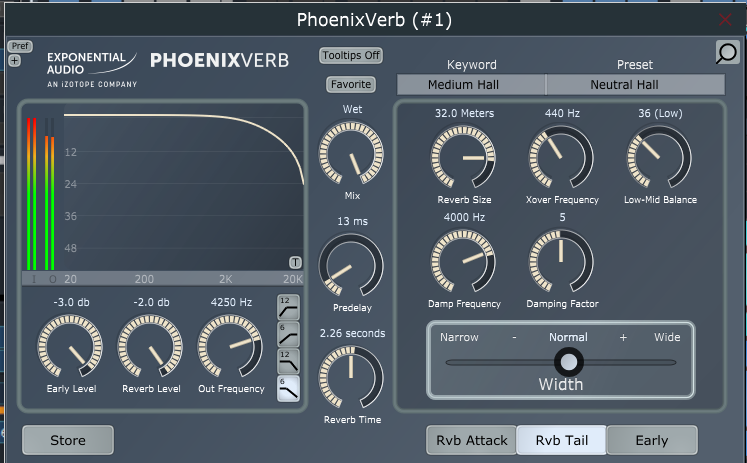Open the Preset dropdown showing Neutral Hall
Image resolution: width=747 pixels, height=463 pixels.
click(636, 85)
